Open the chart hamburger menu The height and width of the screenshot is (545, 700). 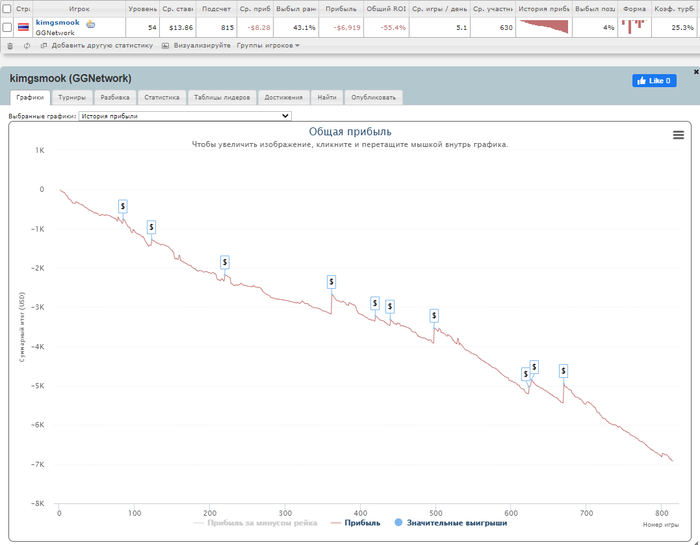point(678,135)
